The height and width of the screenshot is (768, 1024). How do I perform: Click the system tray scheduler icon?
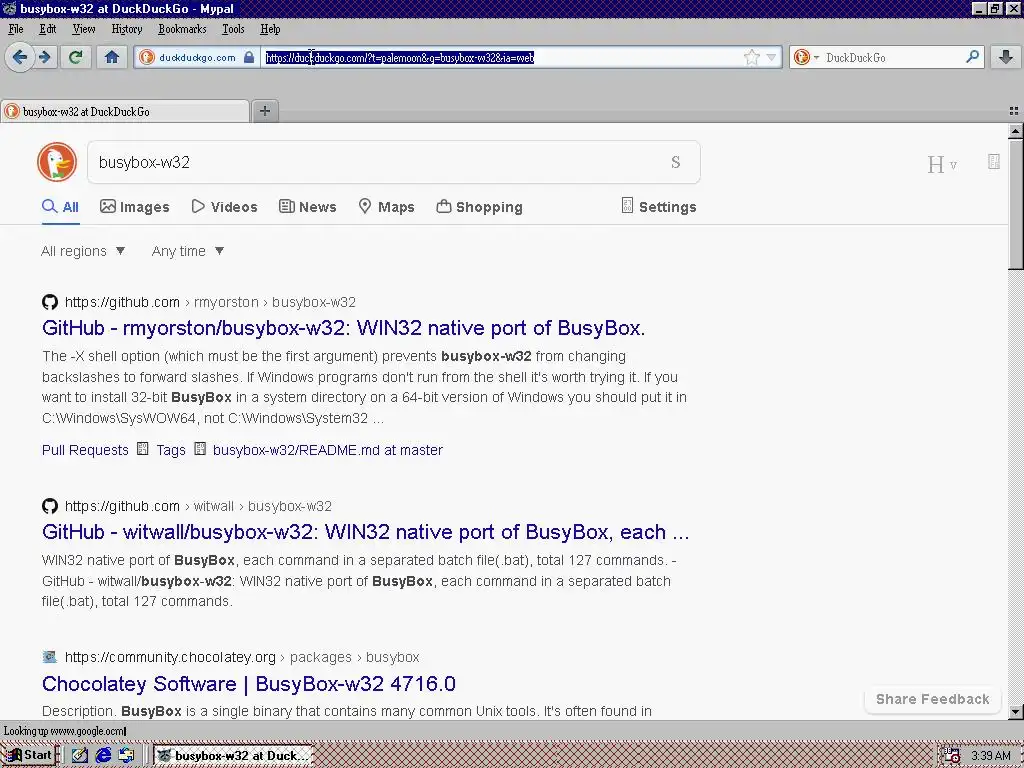951,756
